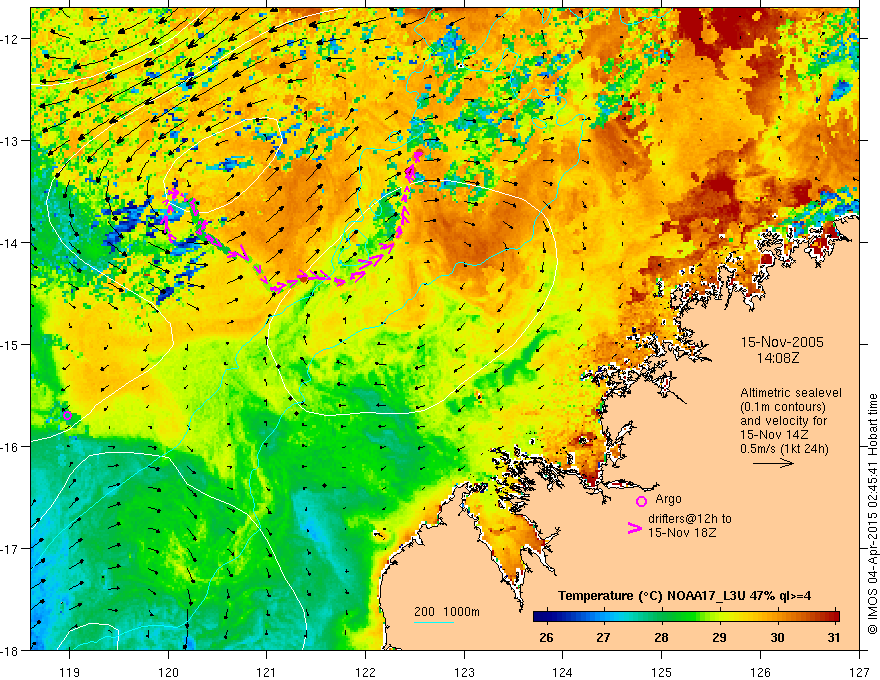Click the longitude axis label '121'
The width and height of the screenshot is (880, 680).
[267, 673]
